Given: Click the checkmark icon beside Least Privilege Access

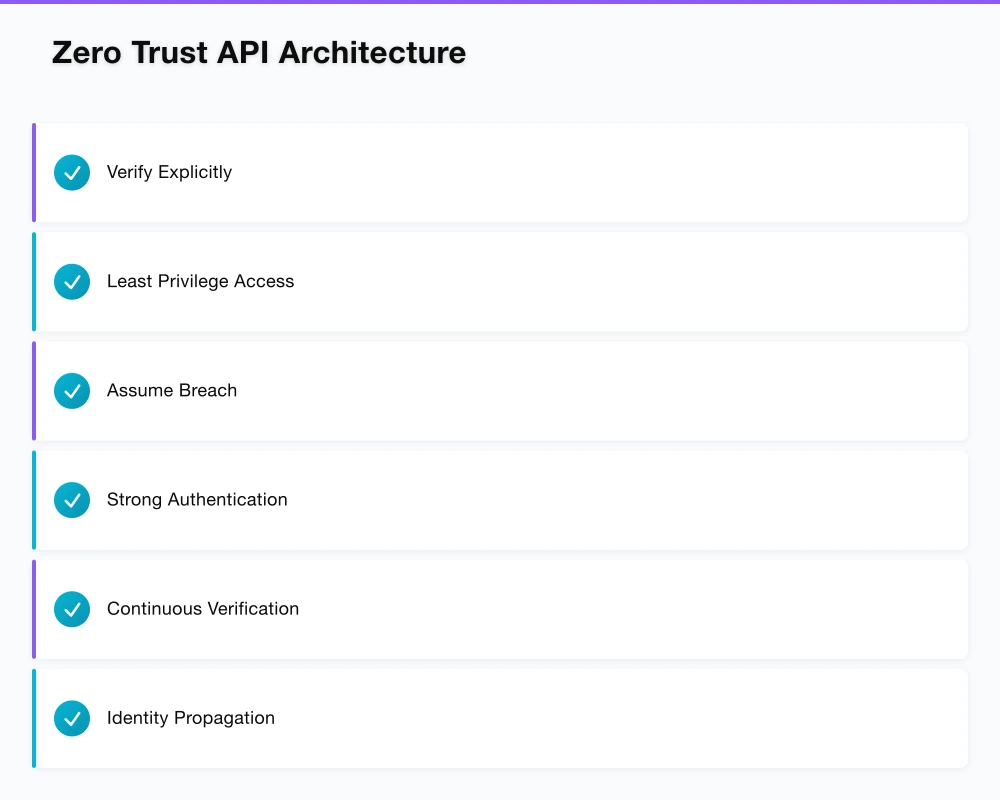Looking at the screenshot, I should pos(71,281).
